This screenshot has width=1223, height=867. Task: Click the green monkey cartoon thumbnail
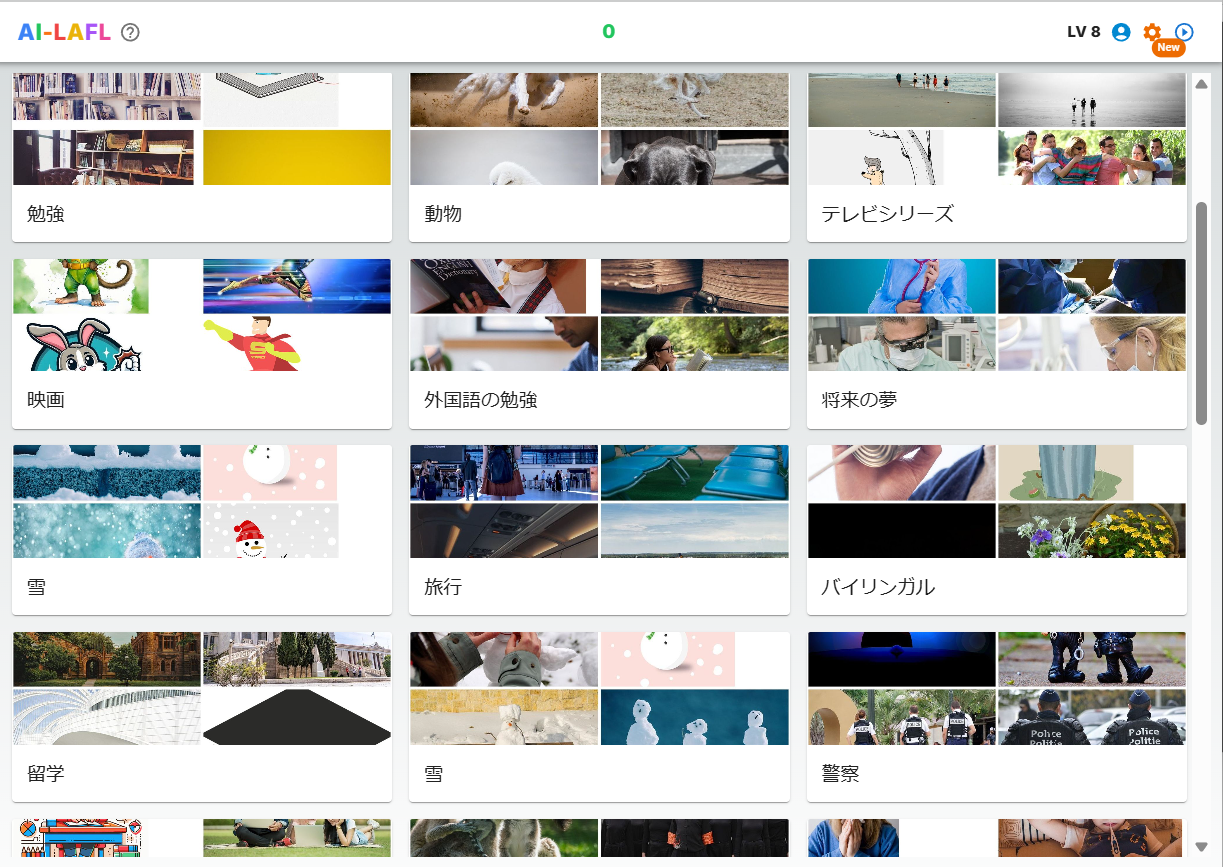point(81,286)
